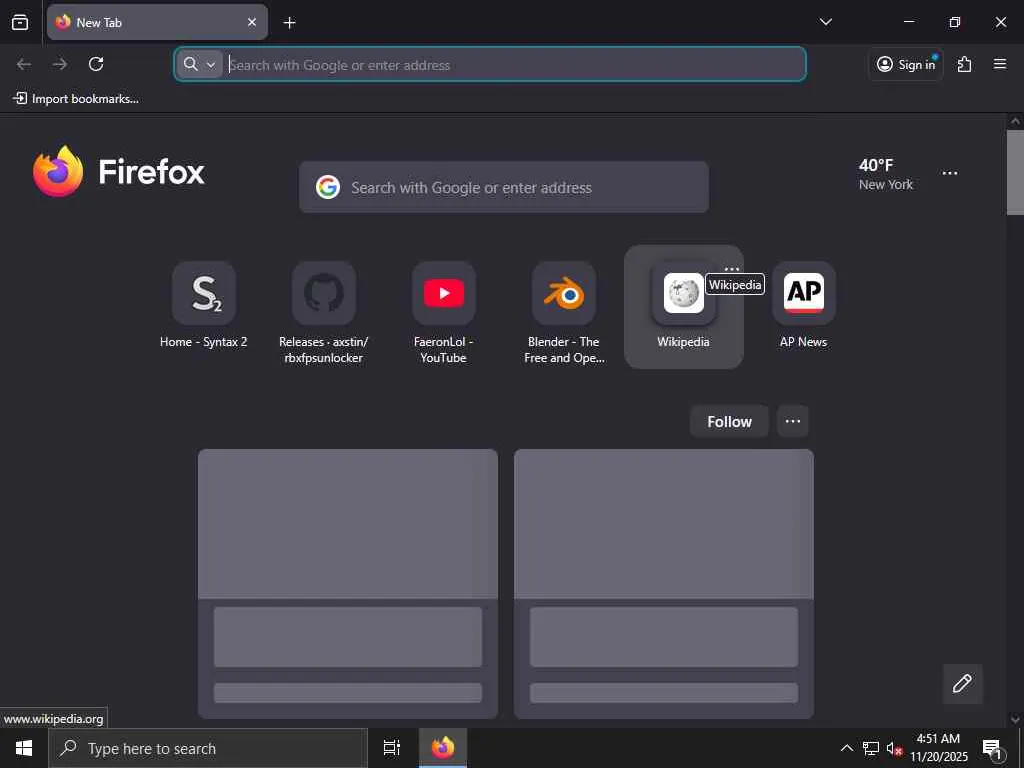This screenshot has height=768, width=1024.
Task: Open the network tray icon
Action: tap(871, 748)
